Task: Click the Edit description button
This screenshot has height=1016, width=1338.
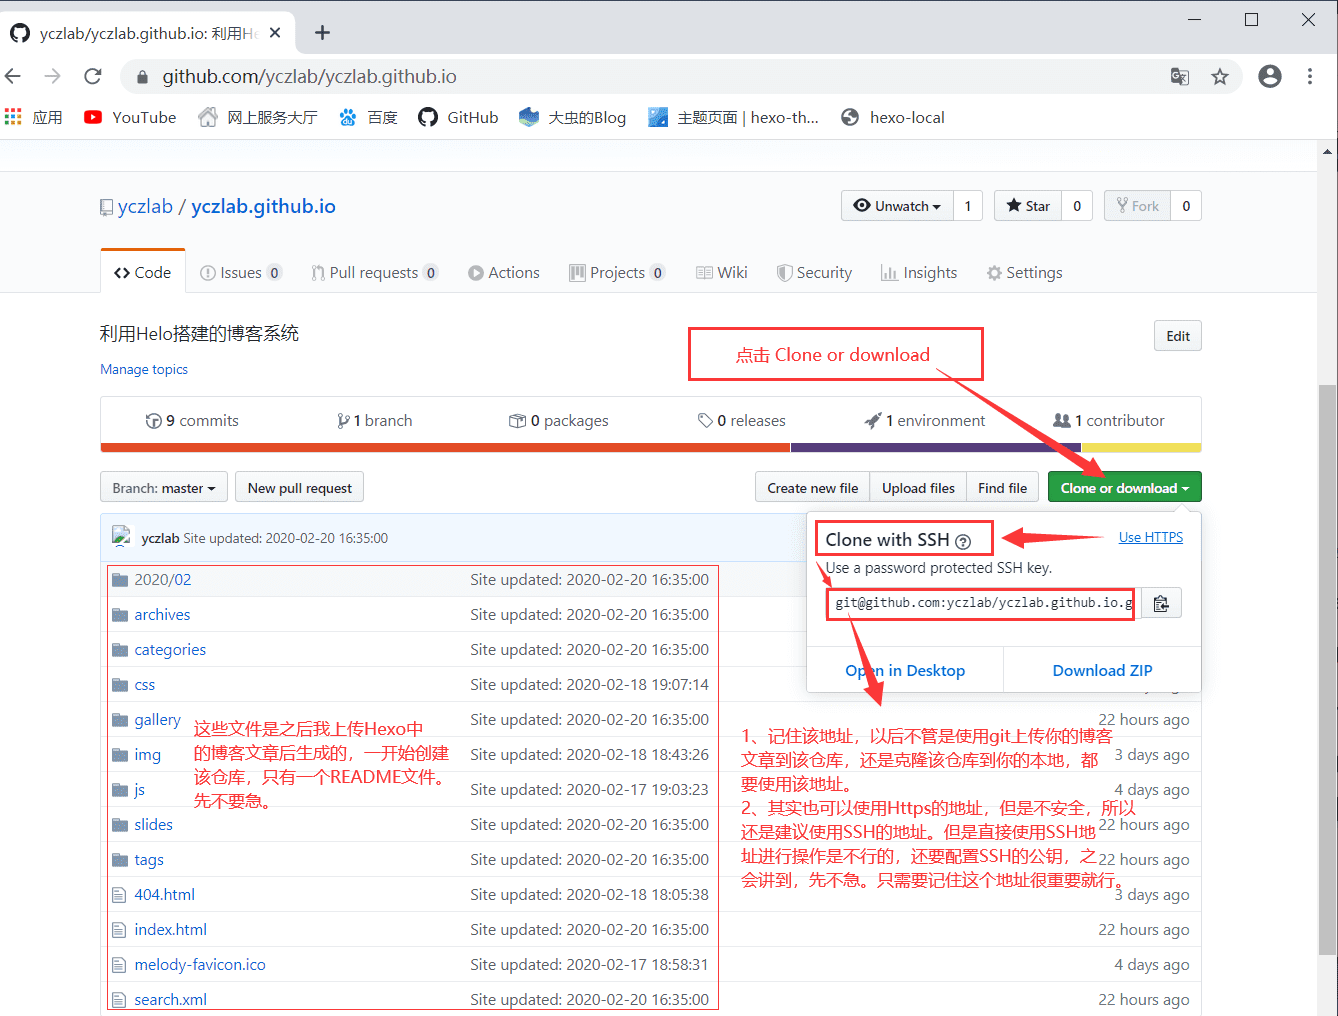Action: click(x=1178, y=336)
